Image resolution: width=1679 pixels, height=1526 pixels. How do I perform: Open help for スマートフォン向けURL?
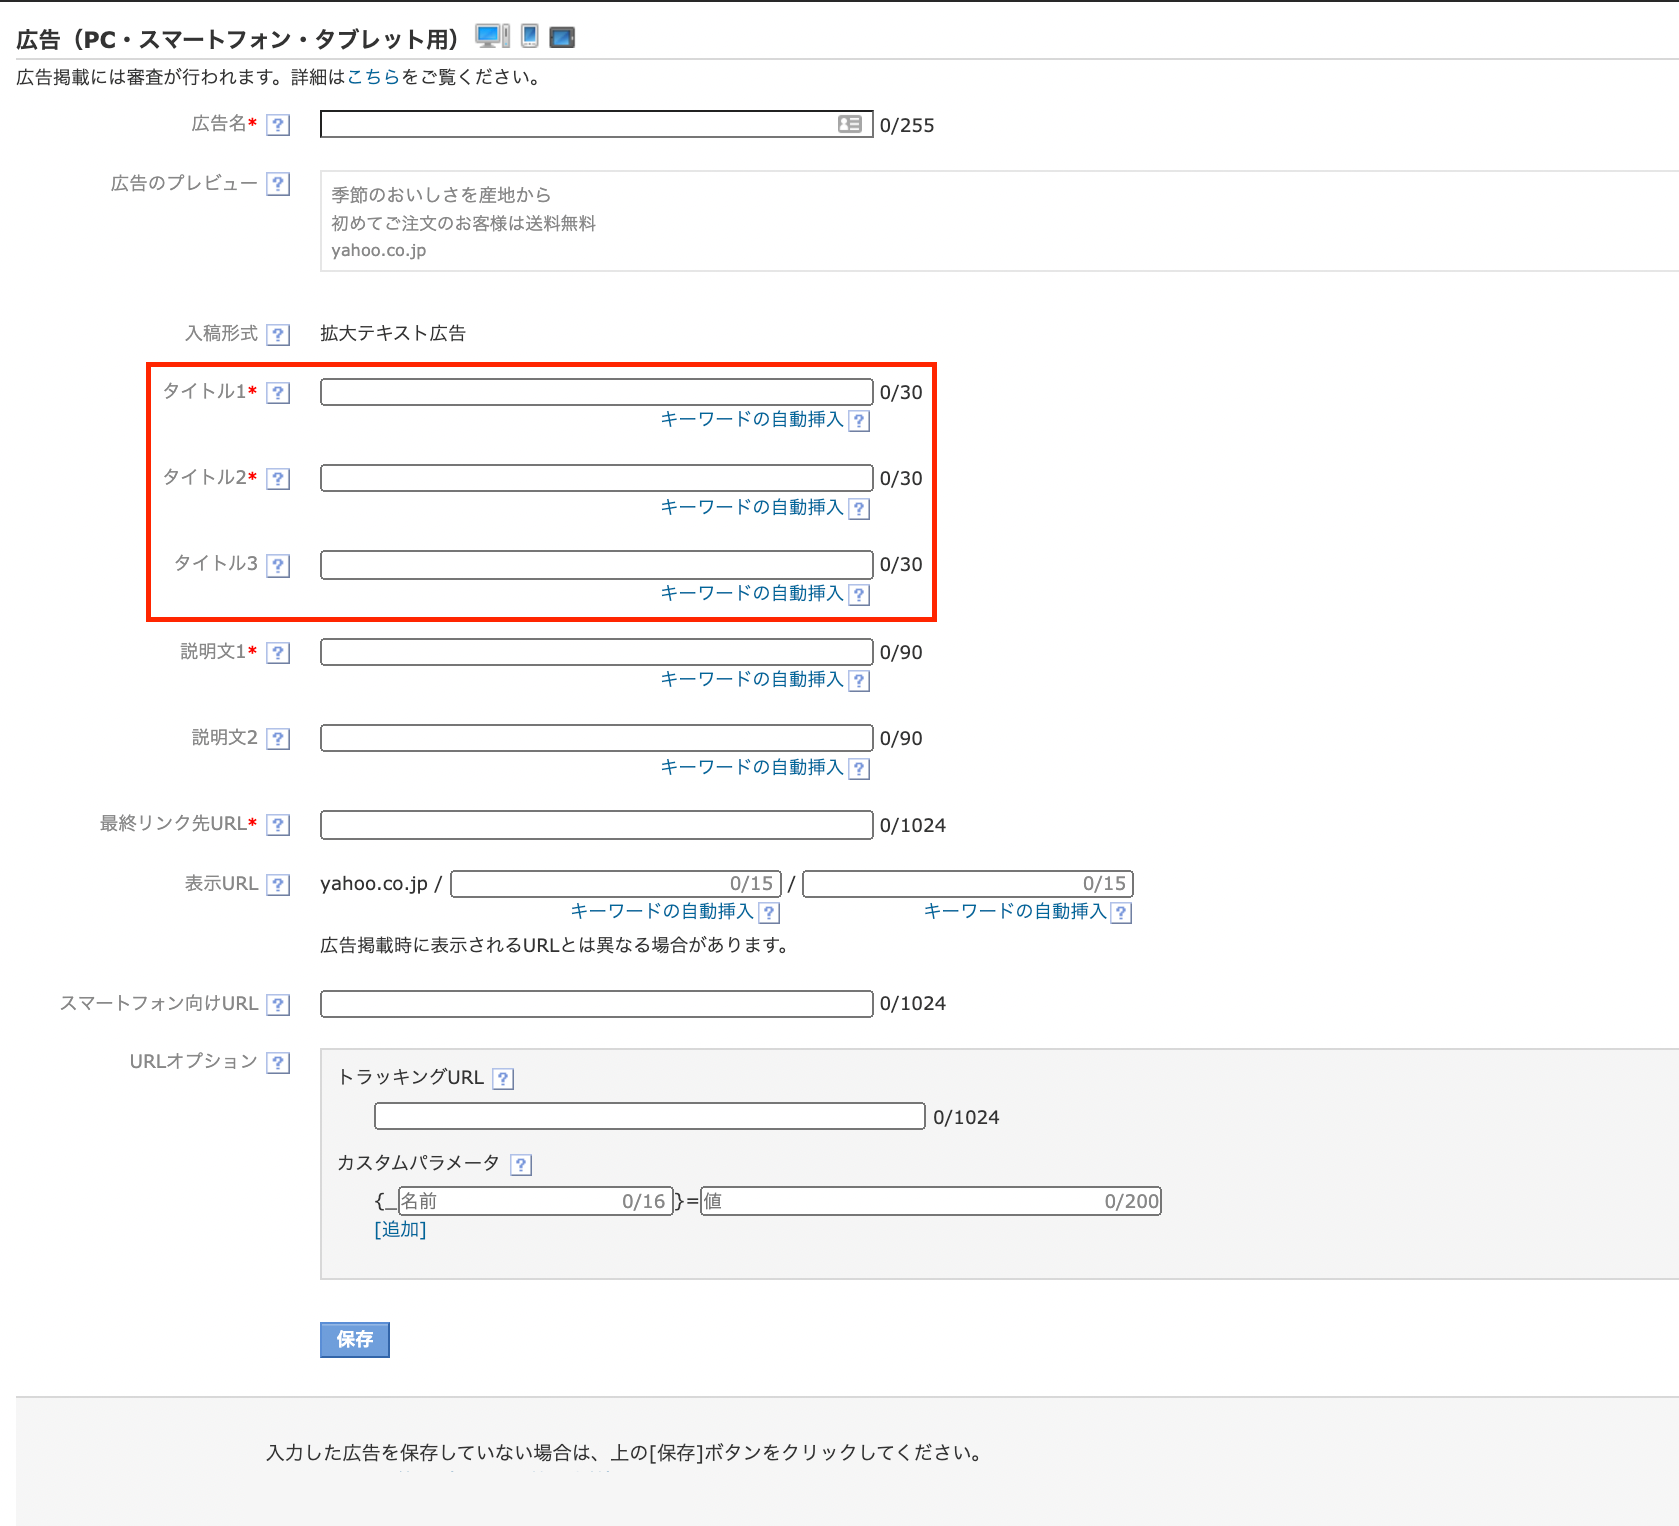[279, 1004]
